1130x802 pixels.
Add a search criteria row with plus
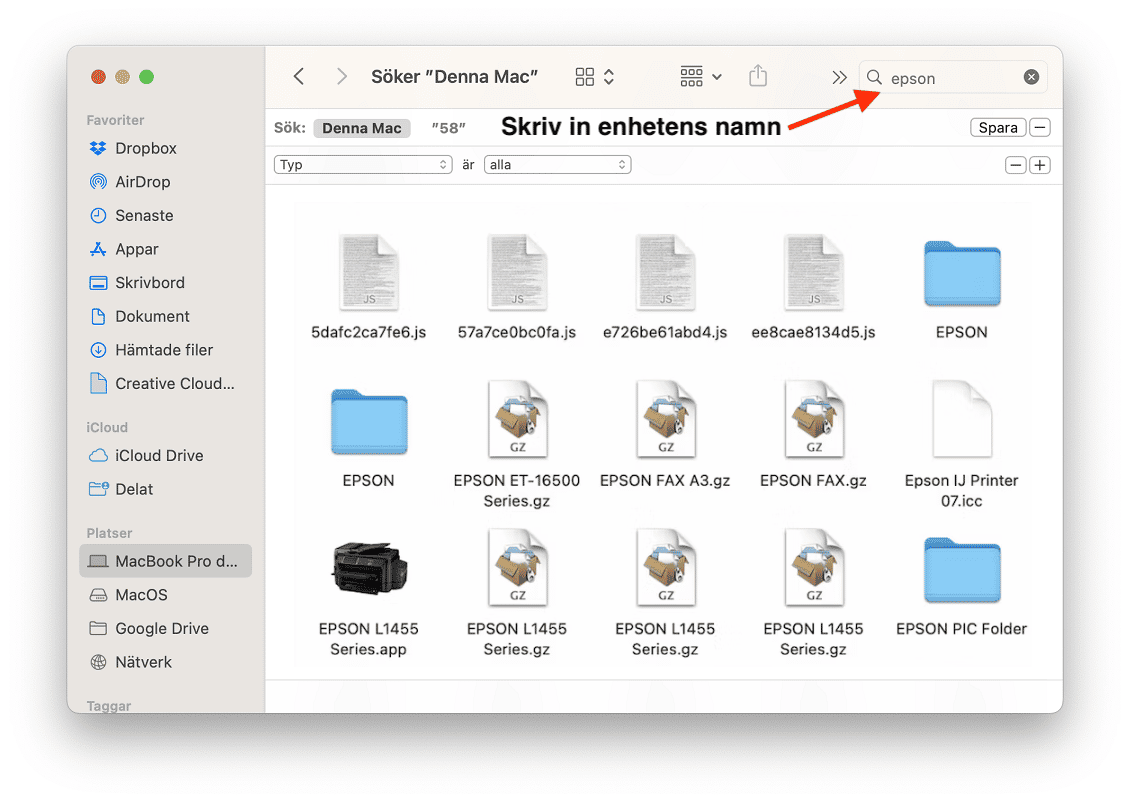tap(1040, 165)
